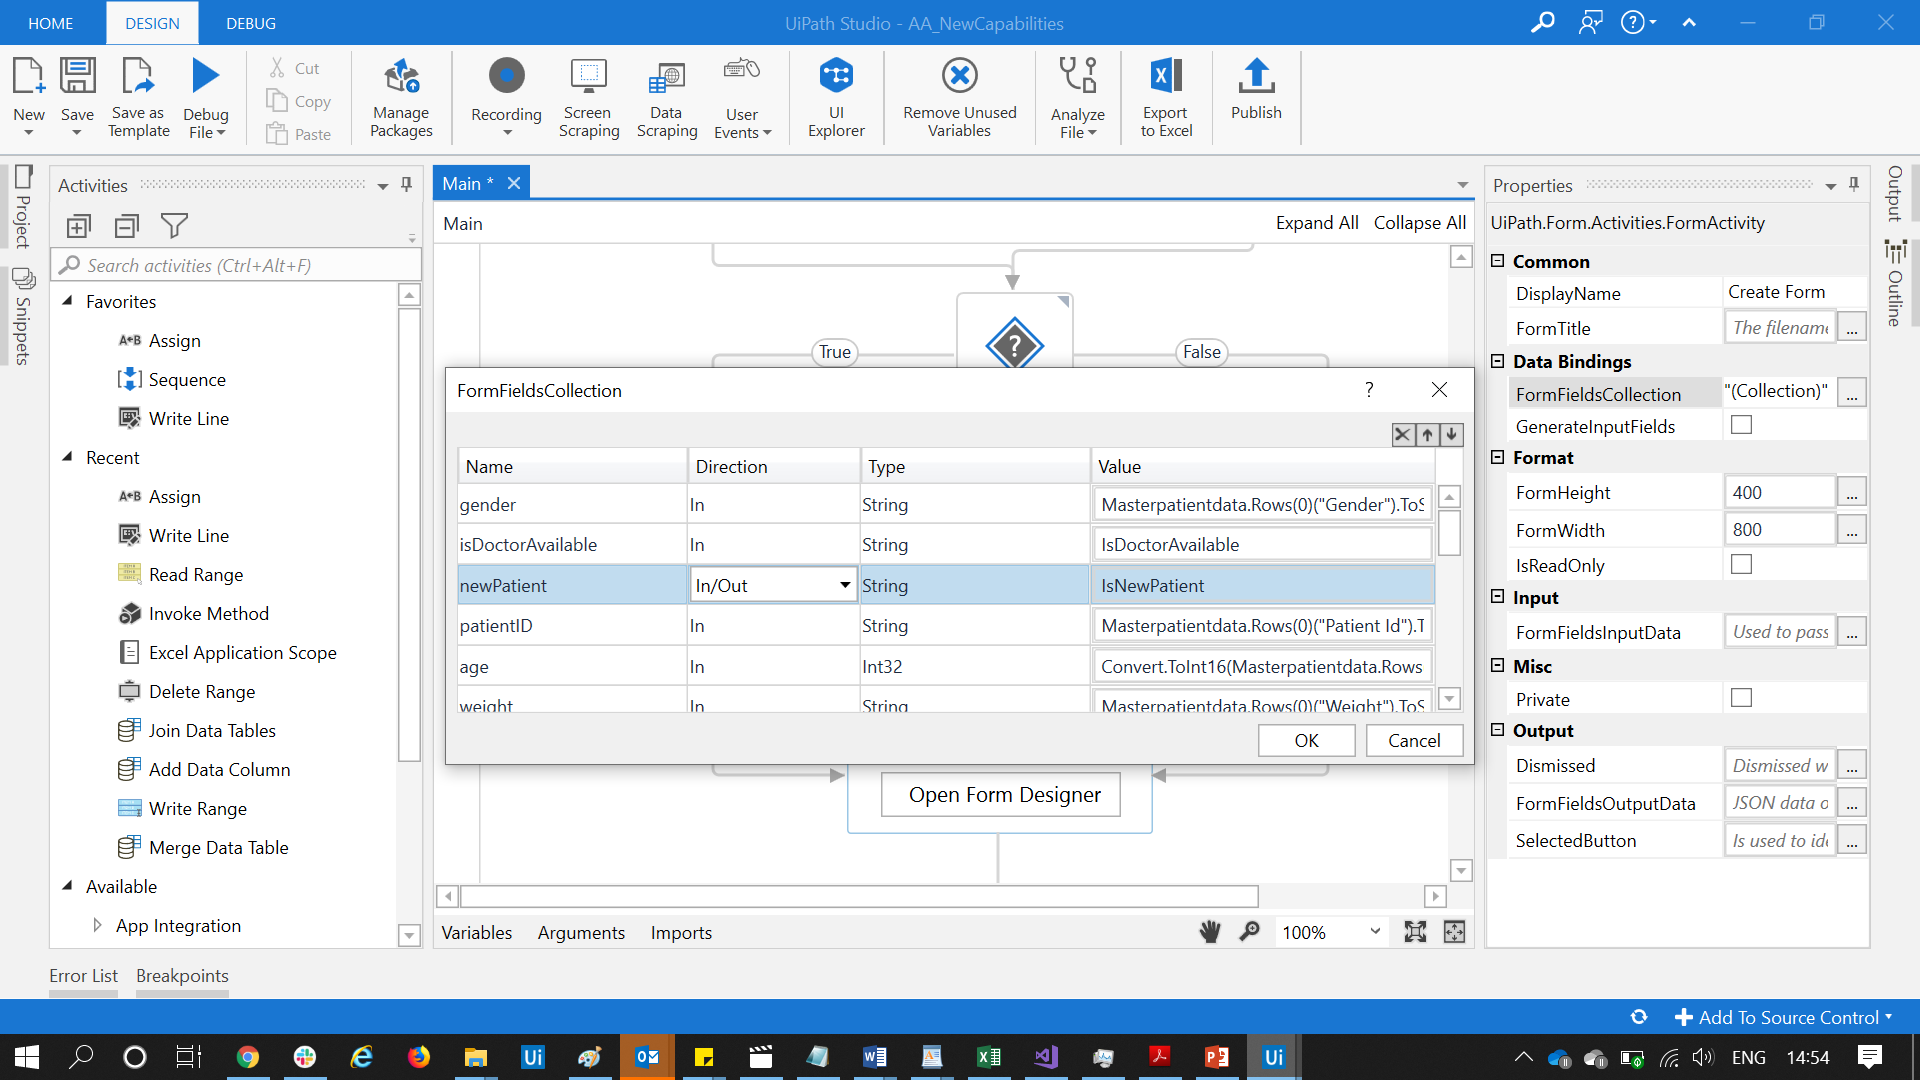Expand the App Integration tree node
This screenshot has width=1920, height=1080.
pos(97,925)
